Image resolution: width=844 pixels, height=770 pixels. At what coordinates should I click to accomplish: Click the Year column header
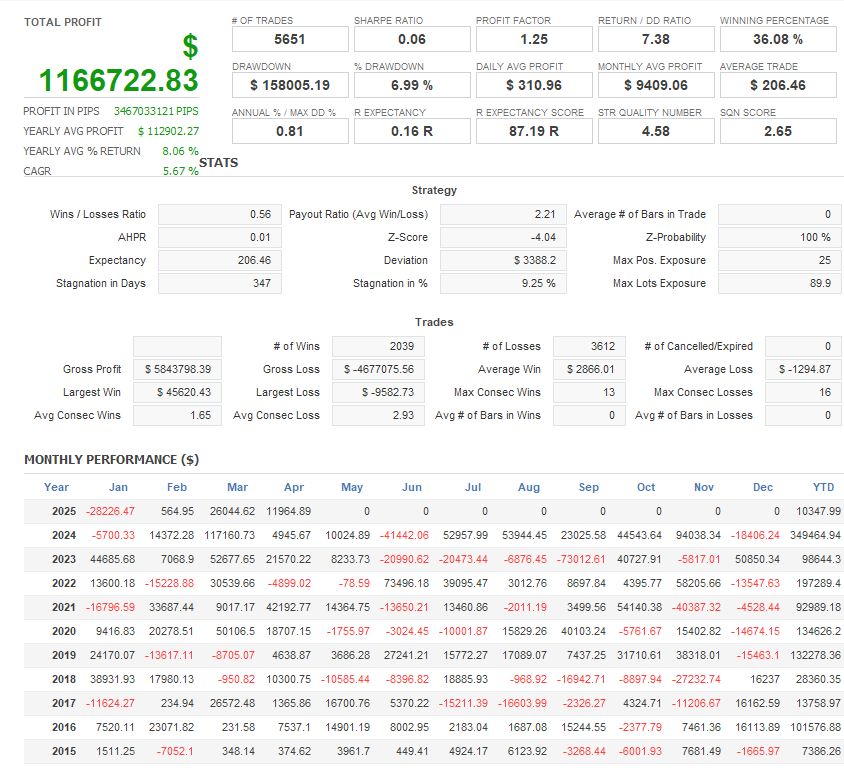point(57,488)
